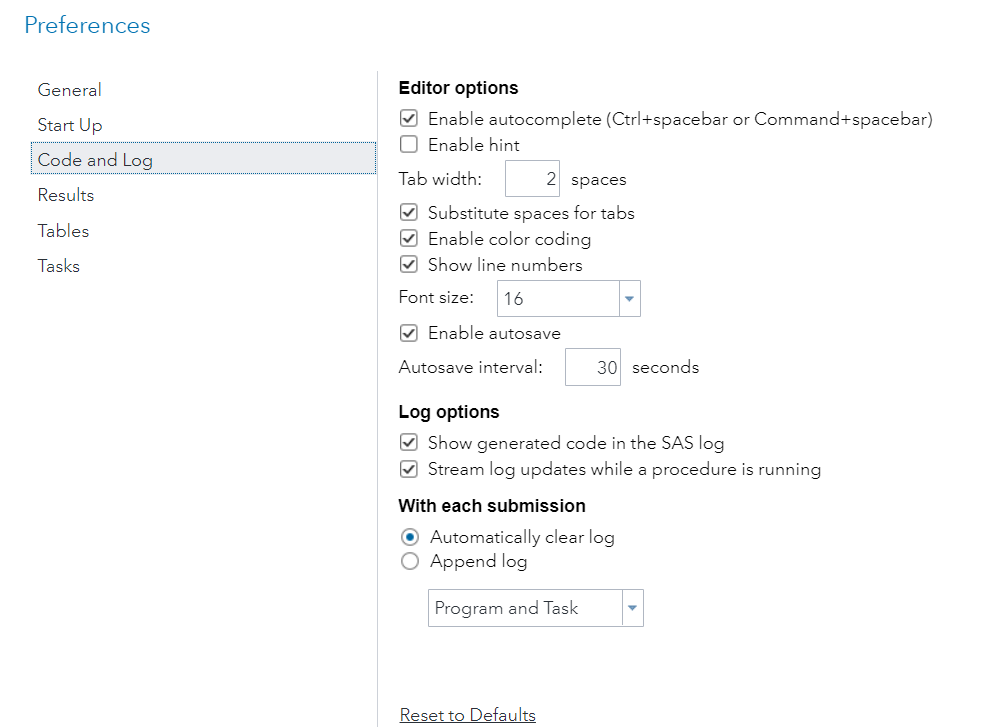Open the General preferences section
991x727 pixels.
70,90
